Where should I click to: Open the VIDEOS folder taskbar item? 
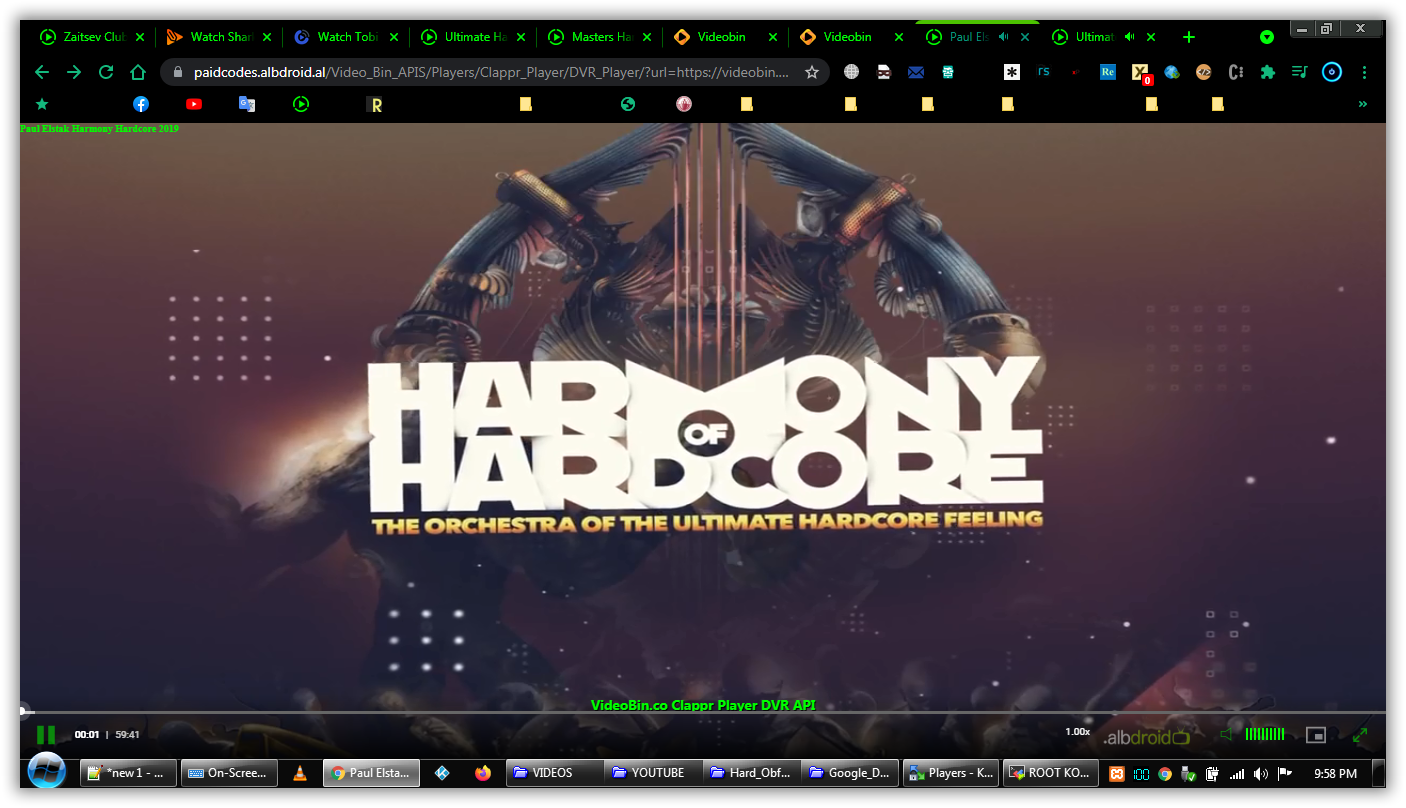pos(555,773)
